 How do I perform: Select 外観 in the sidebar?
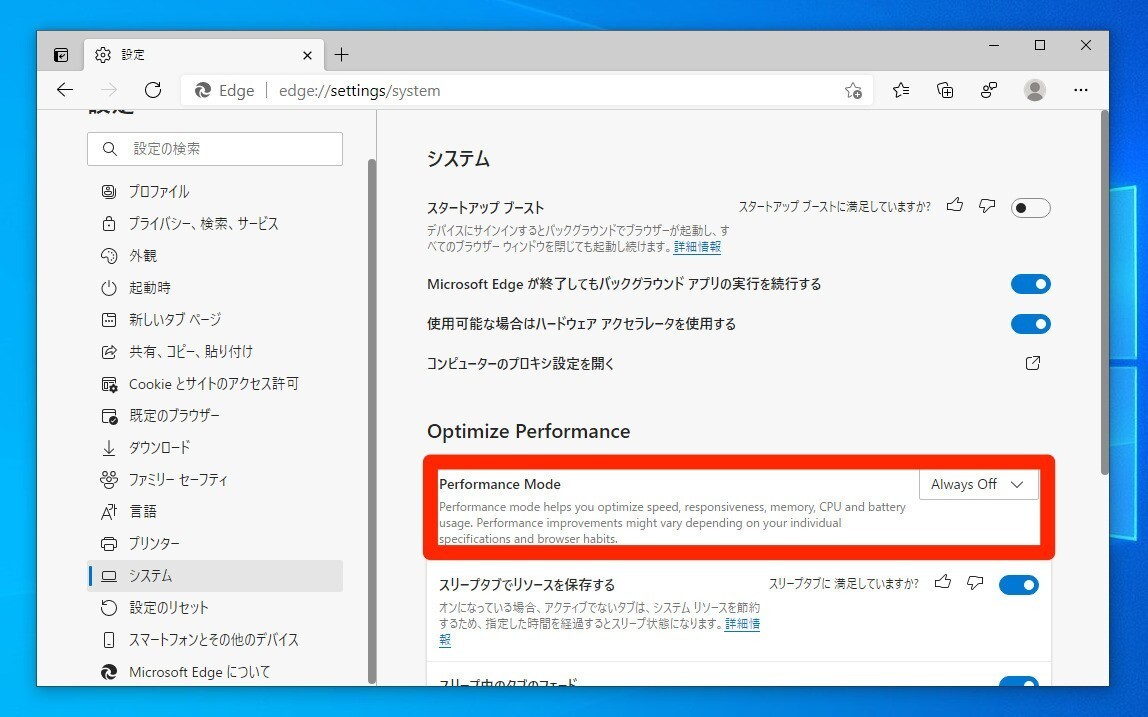pos(215,256)
